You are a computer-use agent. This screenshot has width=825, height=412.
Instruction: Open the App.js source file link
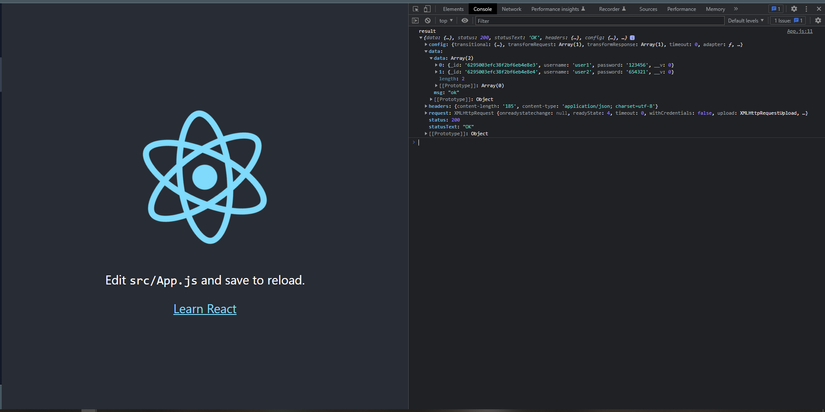(800, 32)
